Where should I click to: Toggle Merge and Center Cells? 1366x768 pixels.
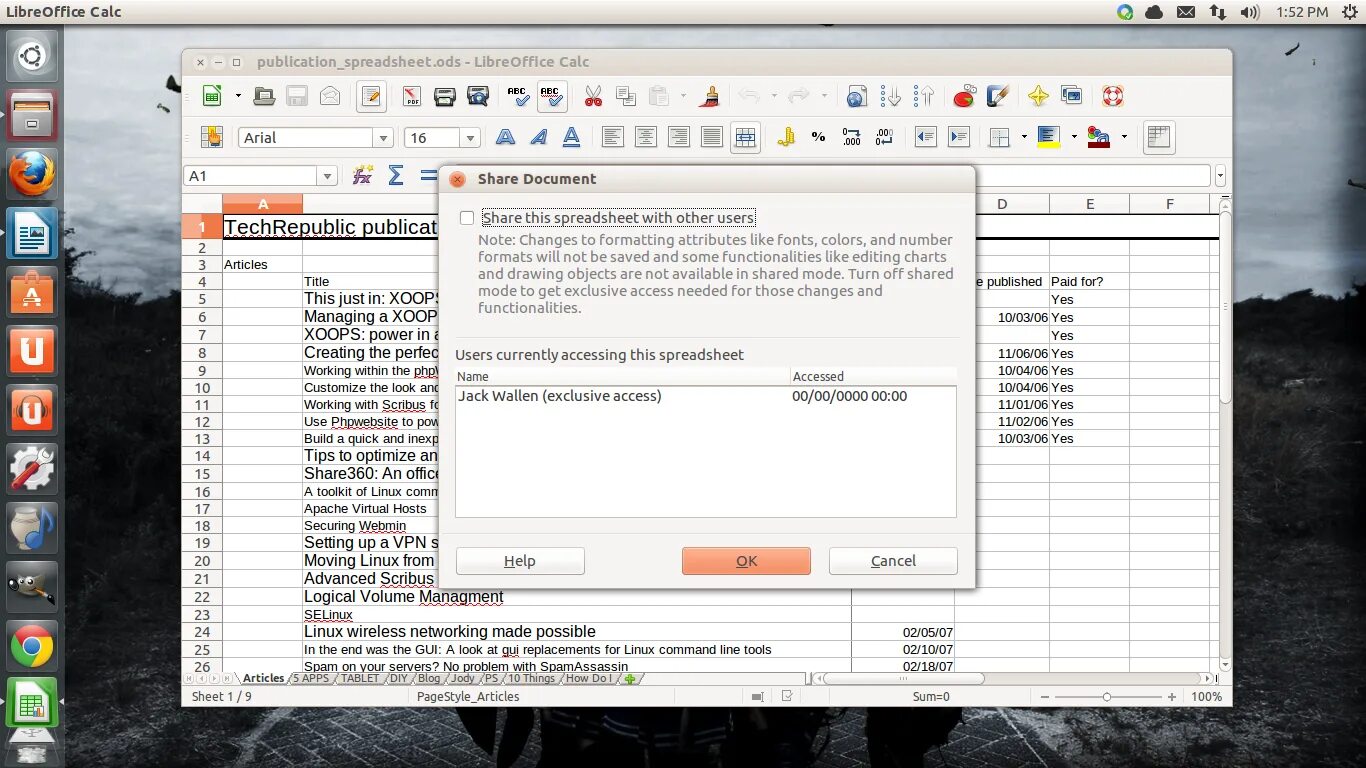(x=746, y=137)
